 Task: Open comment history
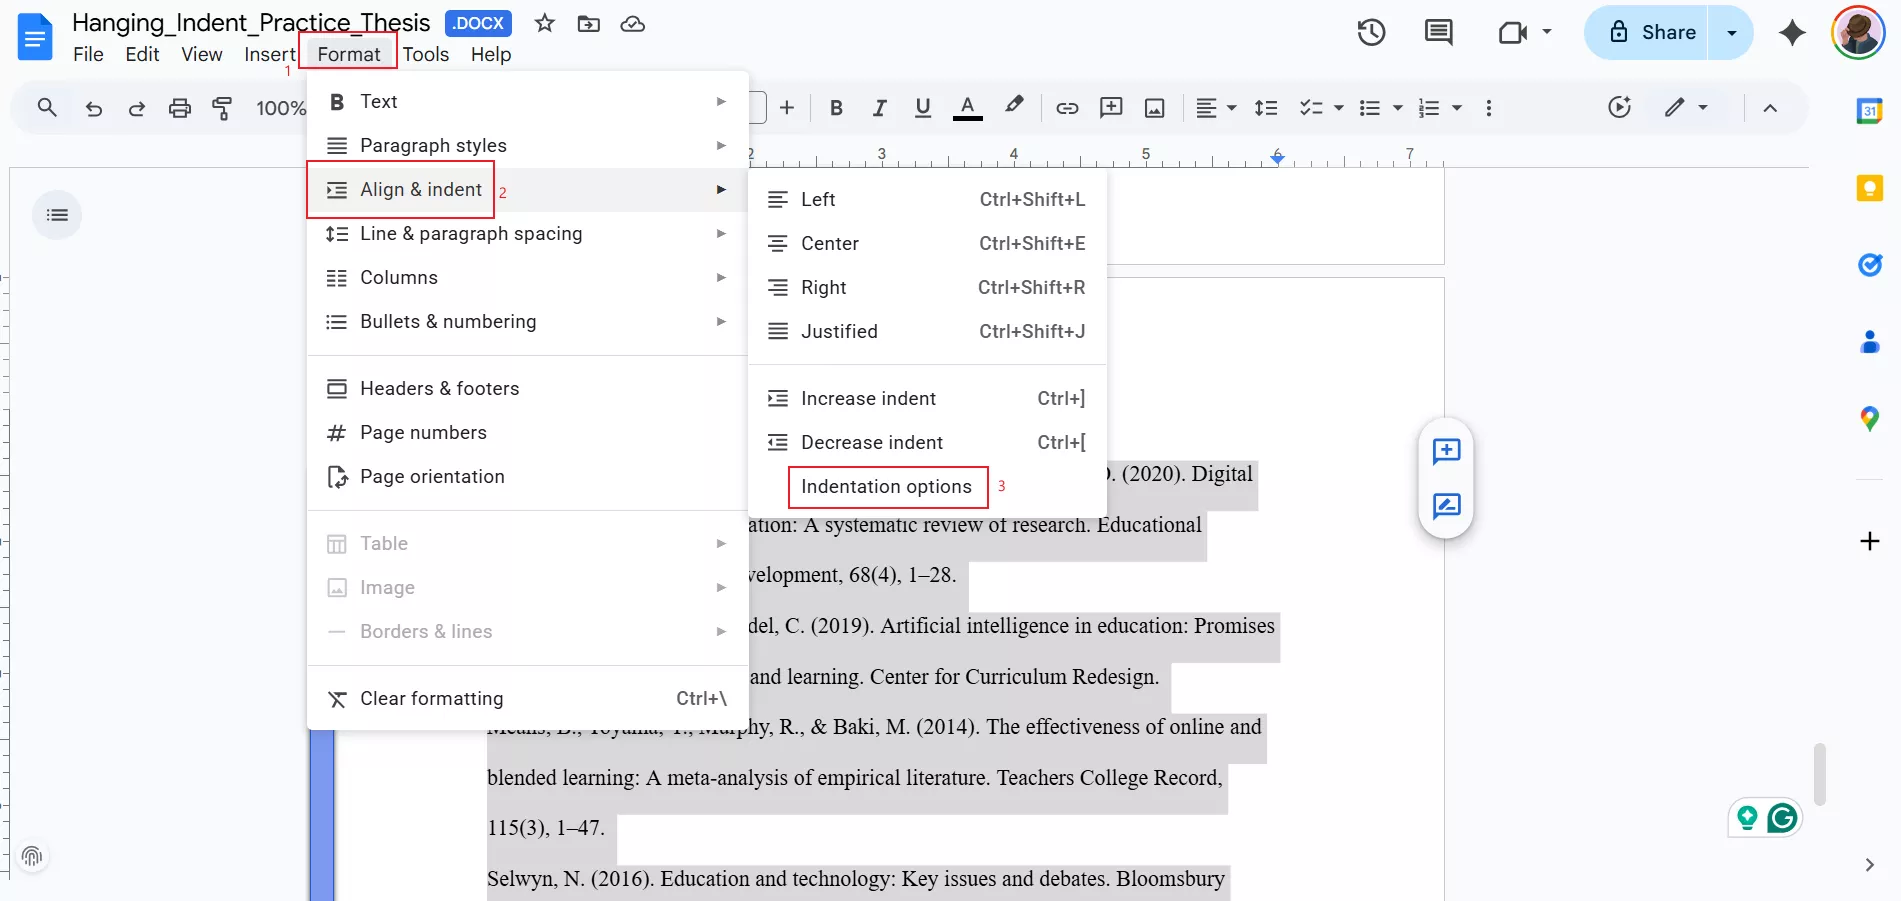pos(1438,32)
